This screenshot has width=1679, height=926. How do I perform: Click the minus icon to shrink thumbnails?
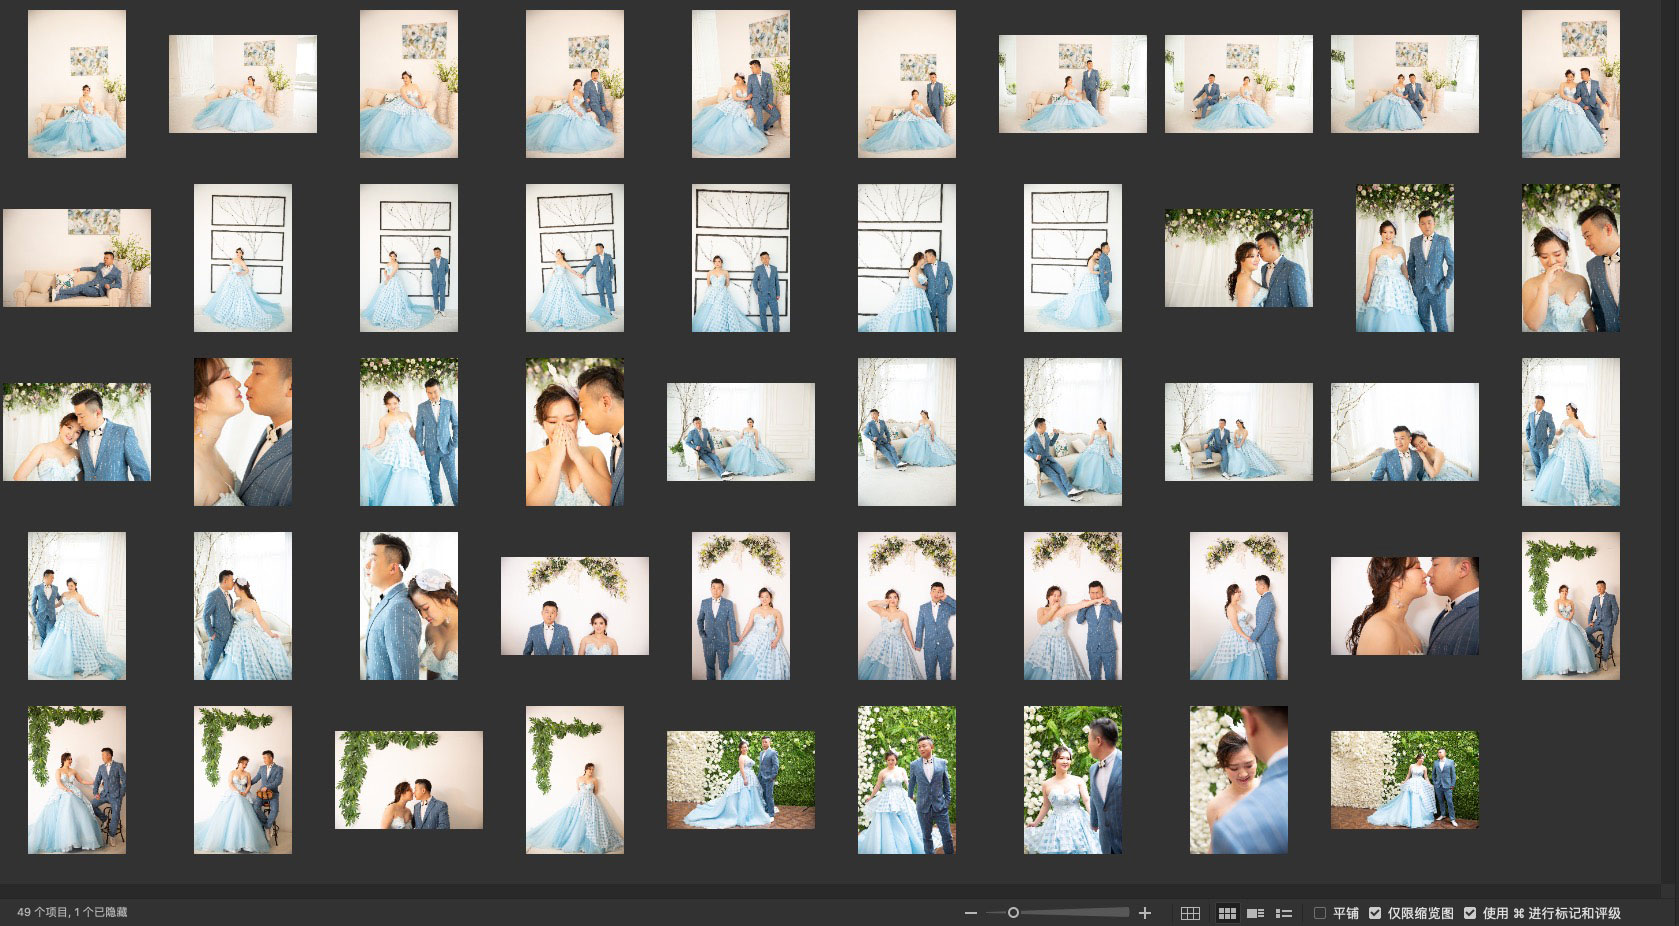(x=970, y=913)
